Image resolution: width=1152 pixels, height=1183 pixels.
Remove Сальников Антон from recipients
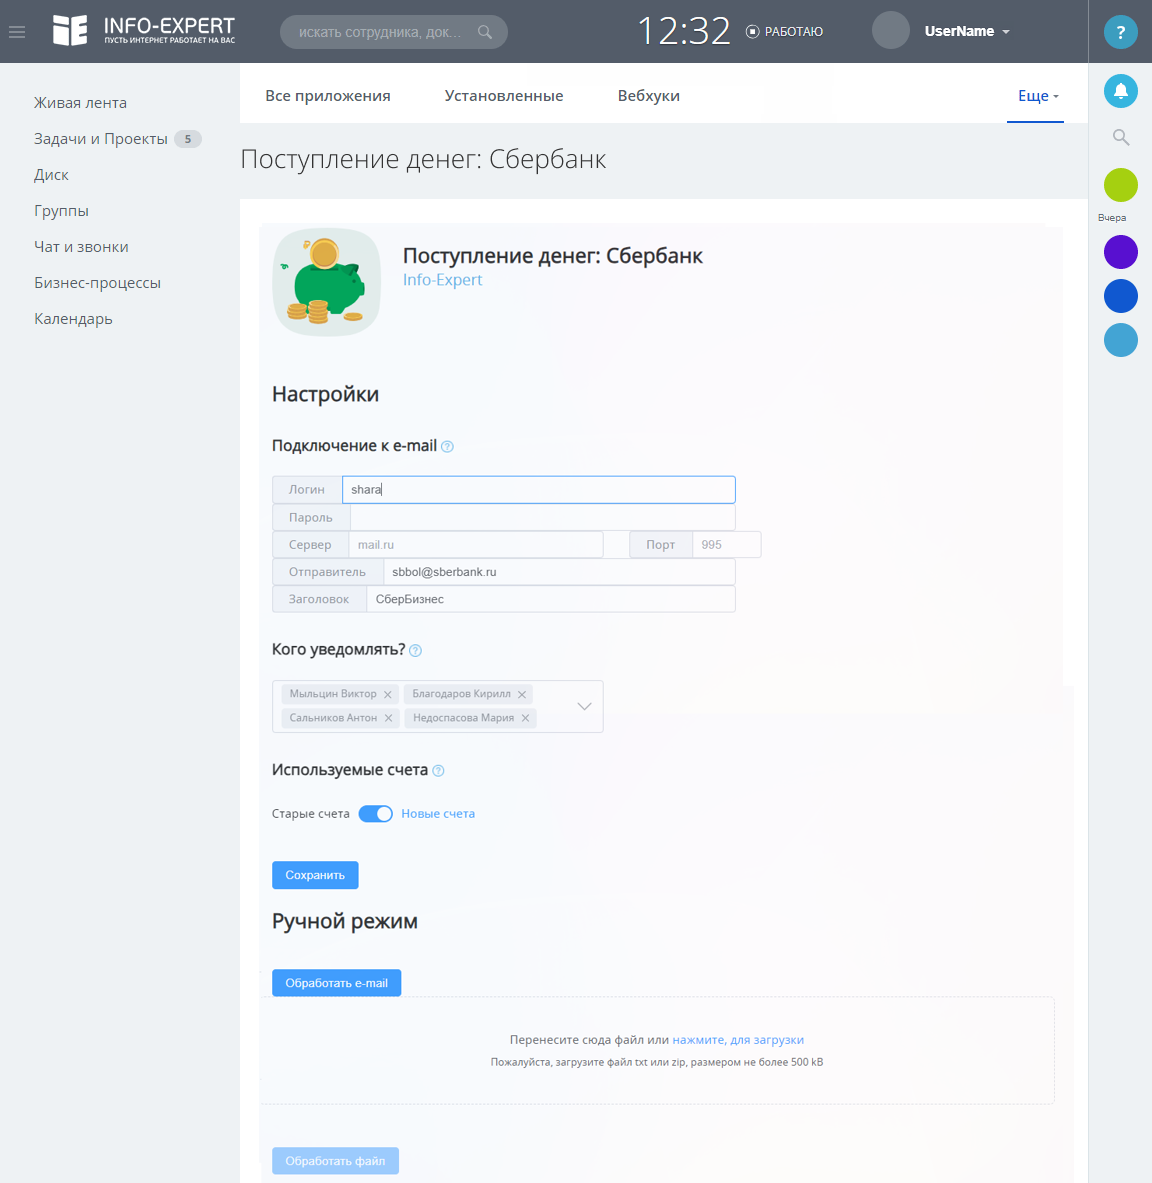389,718
